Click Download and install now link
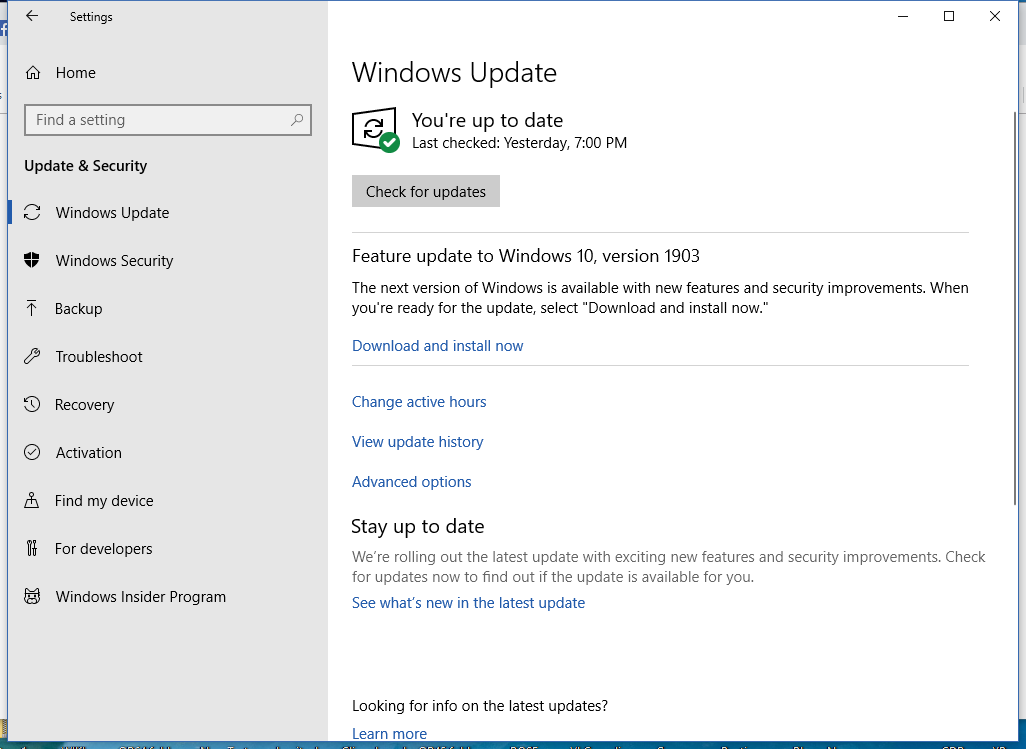This screenshot has height=749, width=1026. (438, 345)
